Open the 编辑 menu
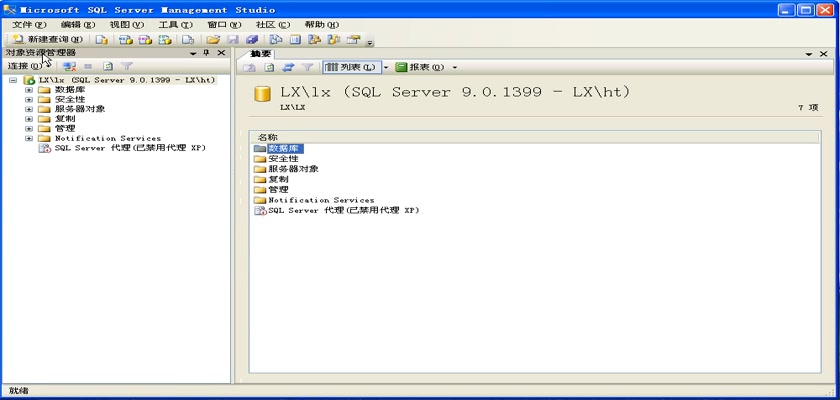The image size is (840, 400). pyautogui.click(x=78, y=25)
